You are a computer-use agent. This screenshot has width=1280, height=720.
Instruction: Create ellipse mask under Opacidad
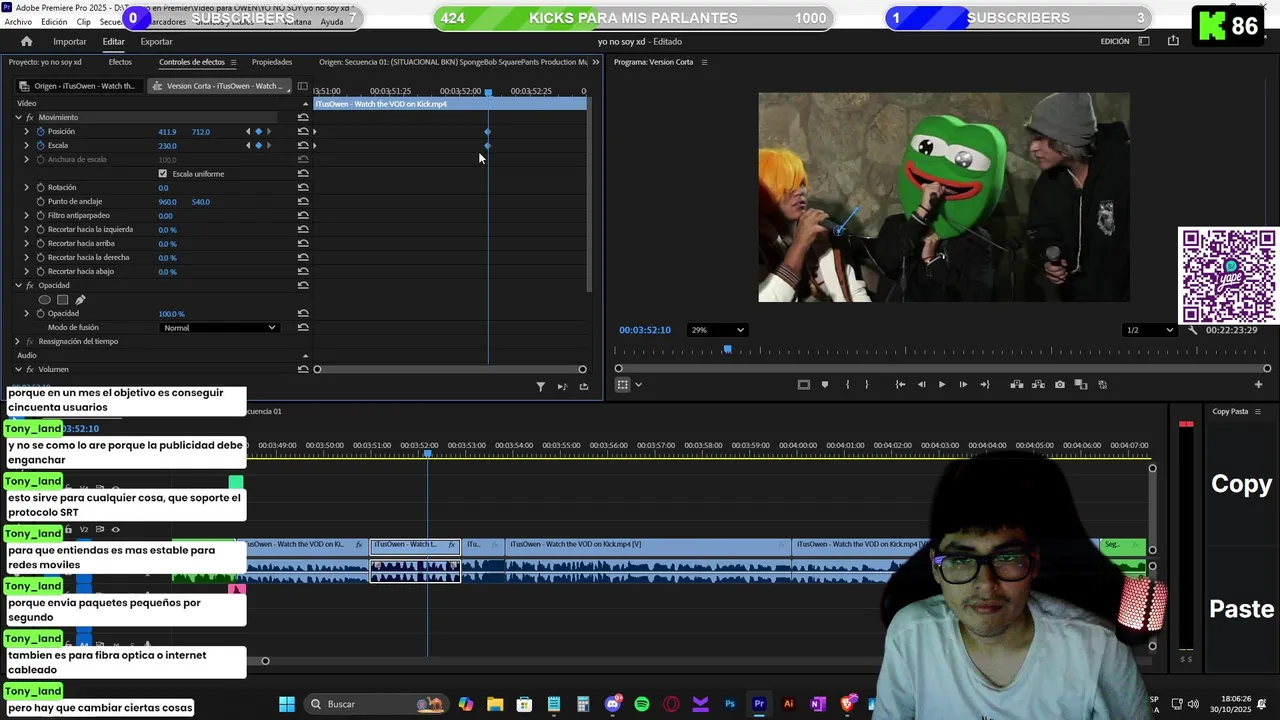pyautogui.click(x=44, y=299)
